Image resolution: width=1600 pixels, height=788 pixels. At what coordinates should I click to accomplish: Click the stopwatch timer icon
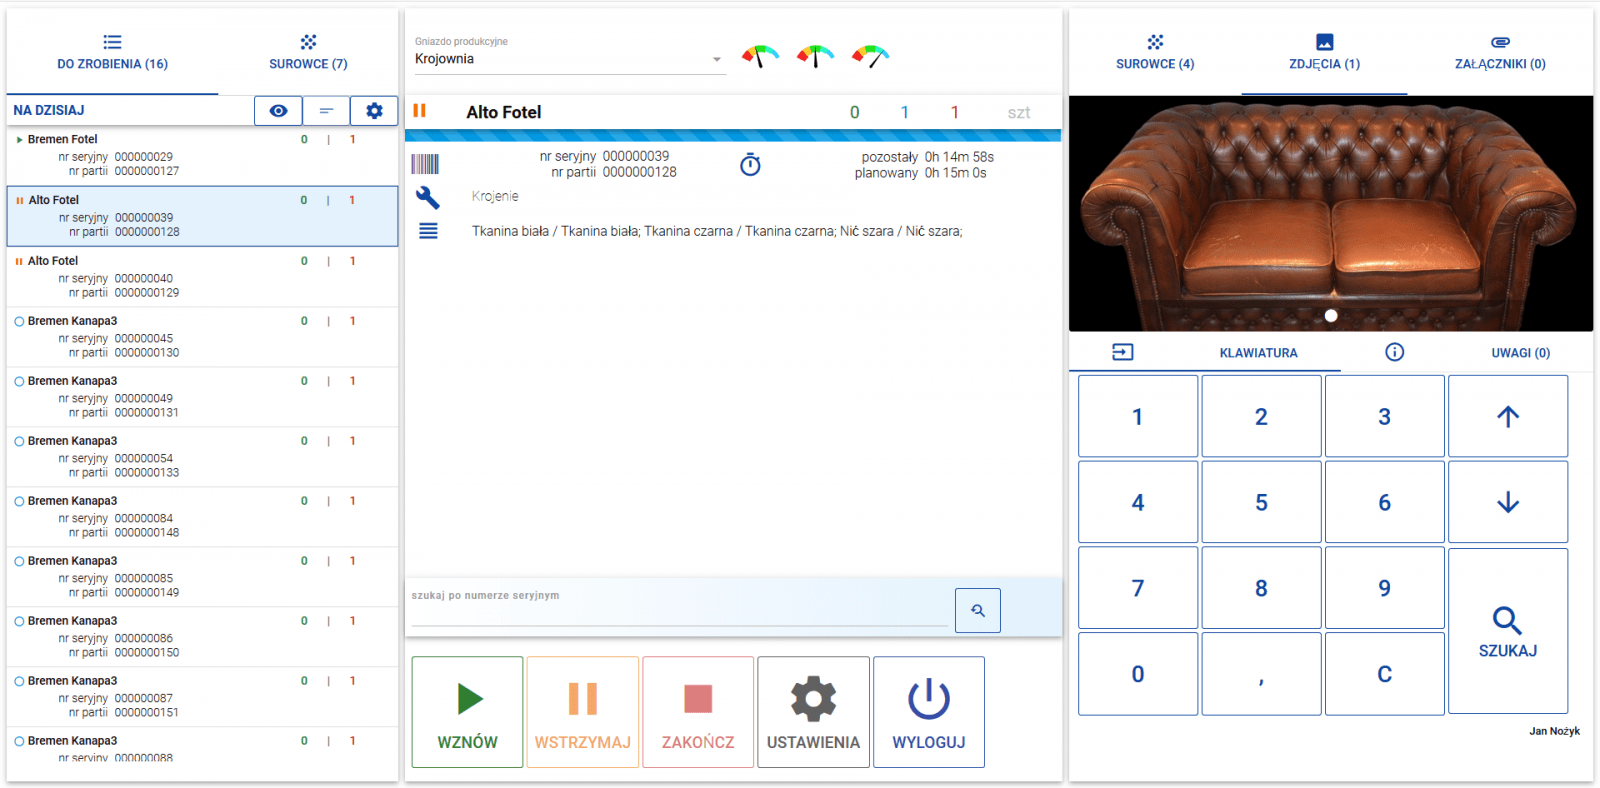tap(750, 165)
